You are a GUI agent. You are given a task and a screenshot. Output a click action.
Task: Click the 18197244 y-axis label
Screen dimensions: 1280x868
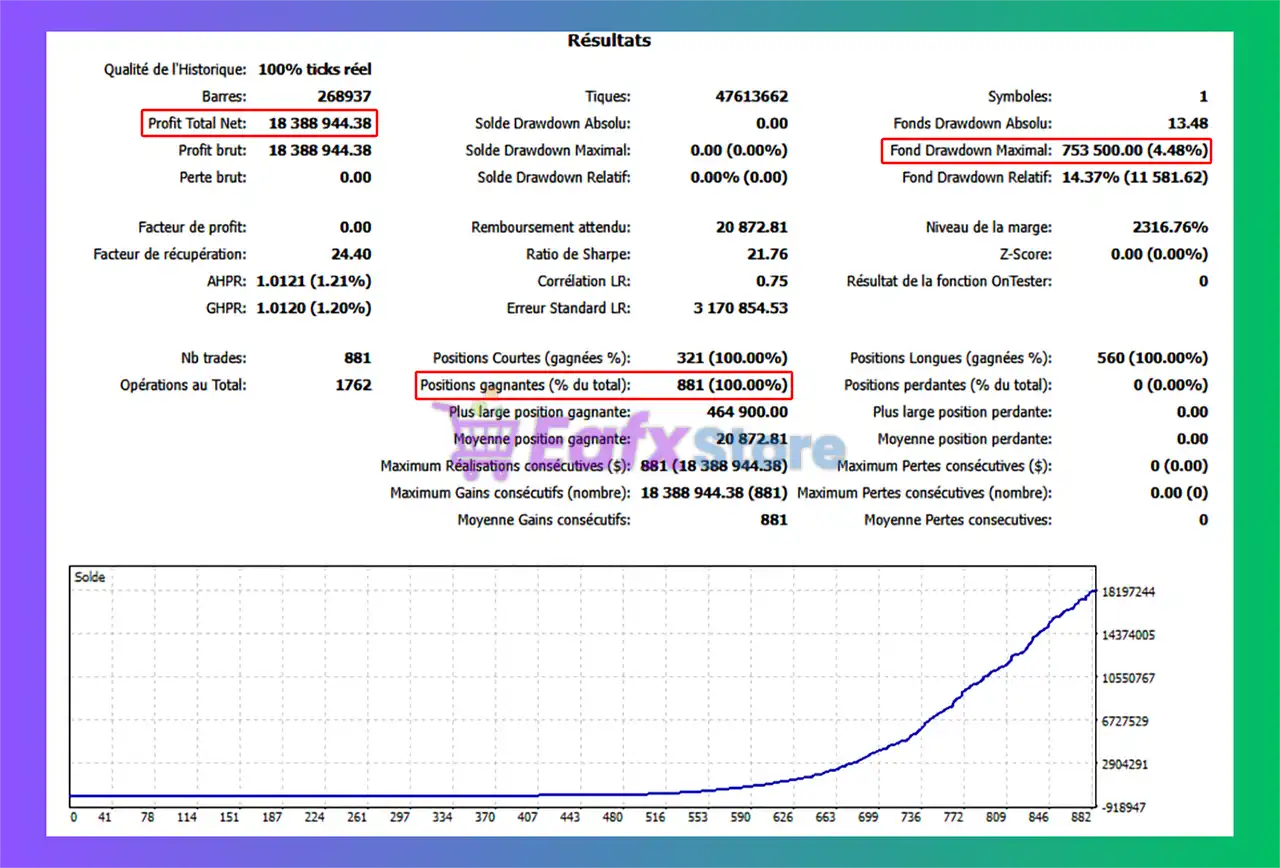tap(1128, 592)
